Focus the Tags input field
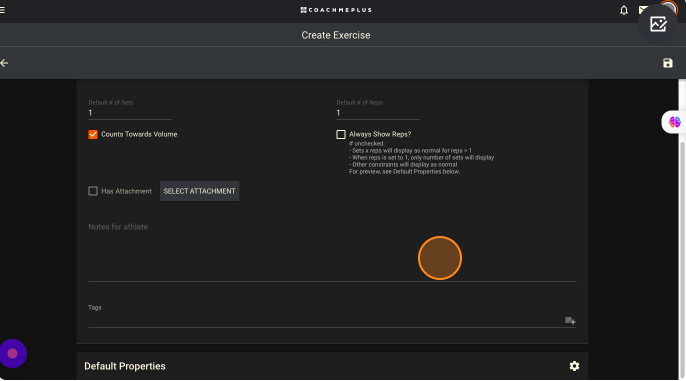 tap(325, 321)
